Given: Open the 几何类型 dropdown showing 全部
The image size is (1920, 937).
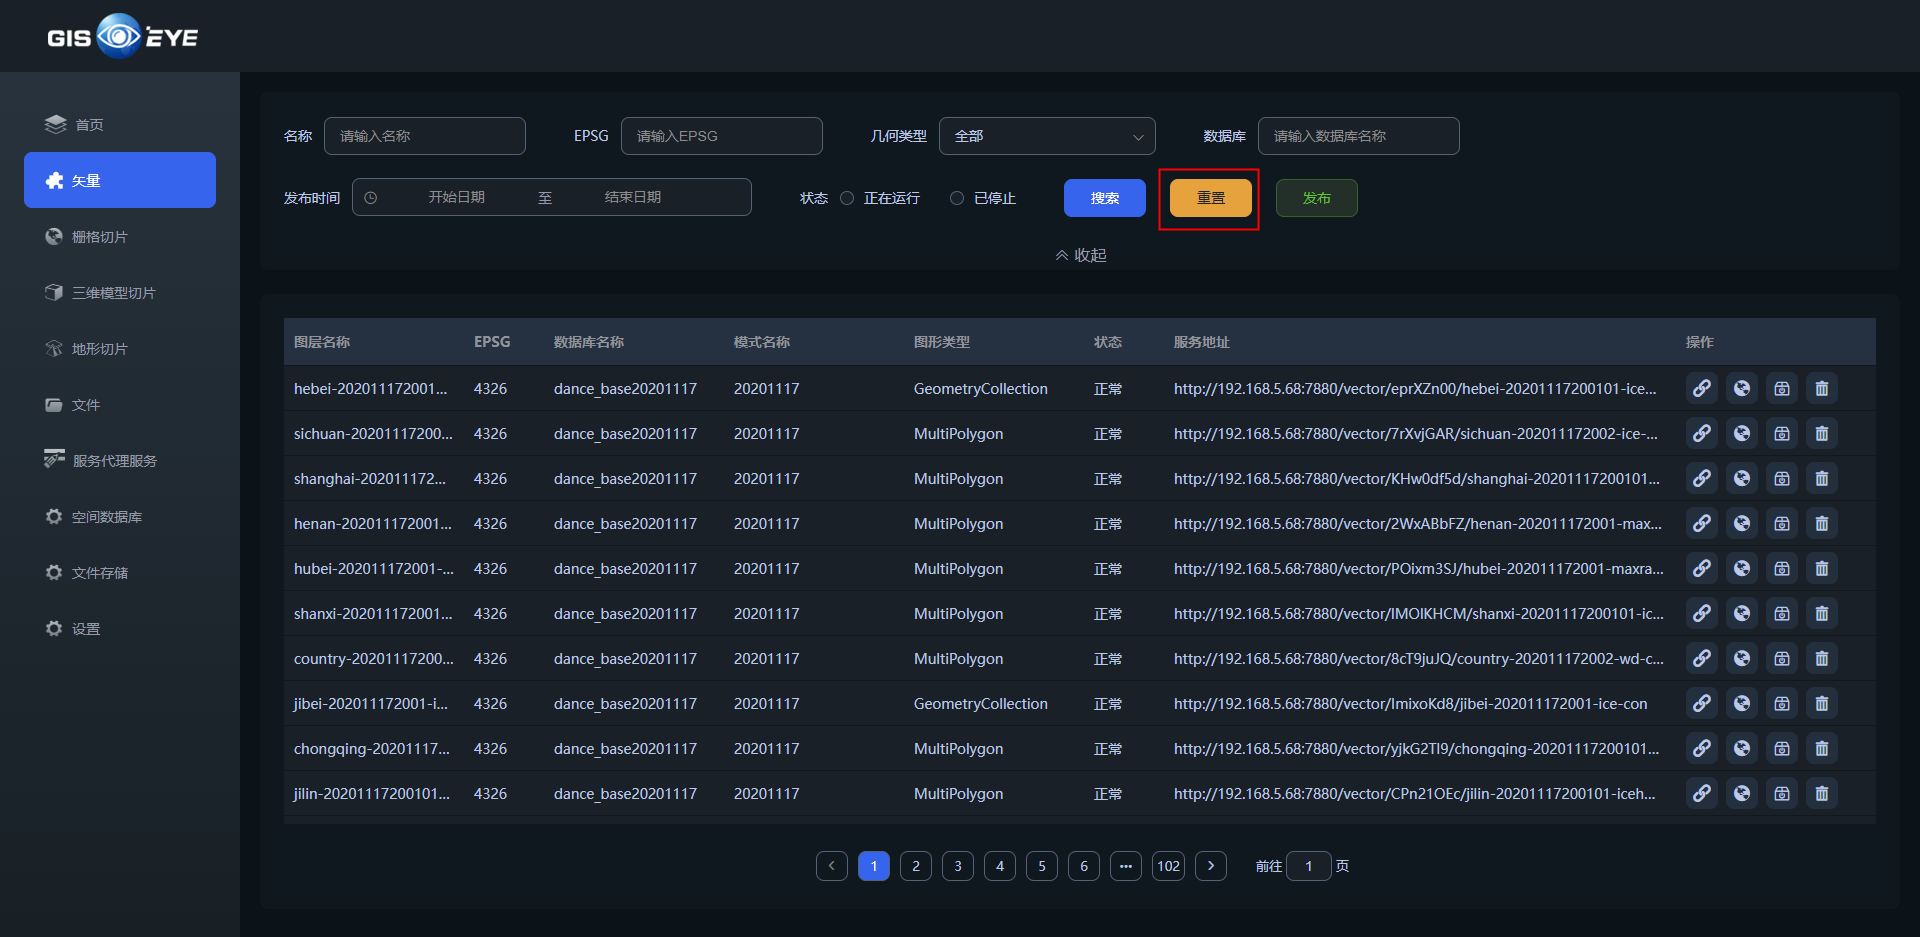Looking at the screenshot, I should (x=1047, y=136).
